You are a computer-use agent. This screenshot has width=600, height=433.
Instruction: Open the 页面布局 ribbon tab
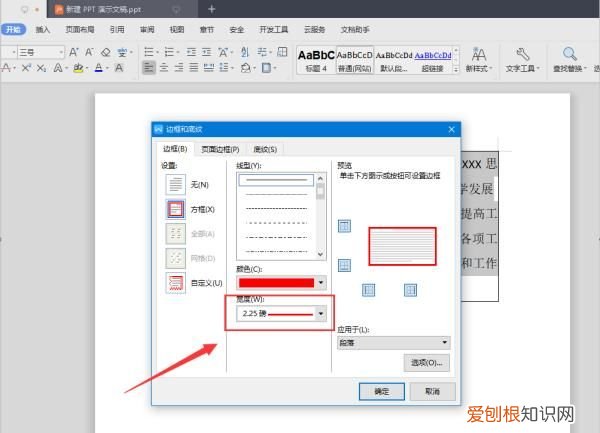pos(80,29)
